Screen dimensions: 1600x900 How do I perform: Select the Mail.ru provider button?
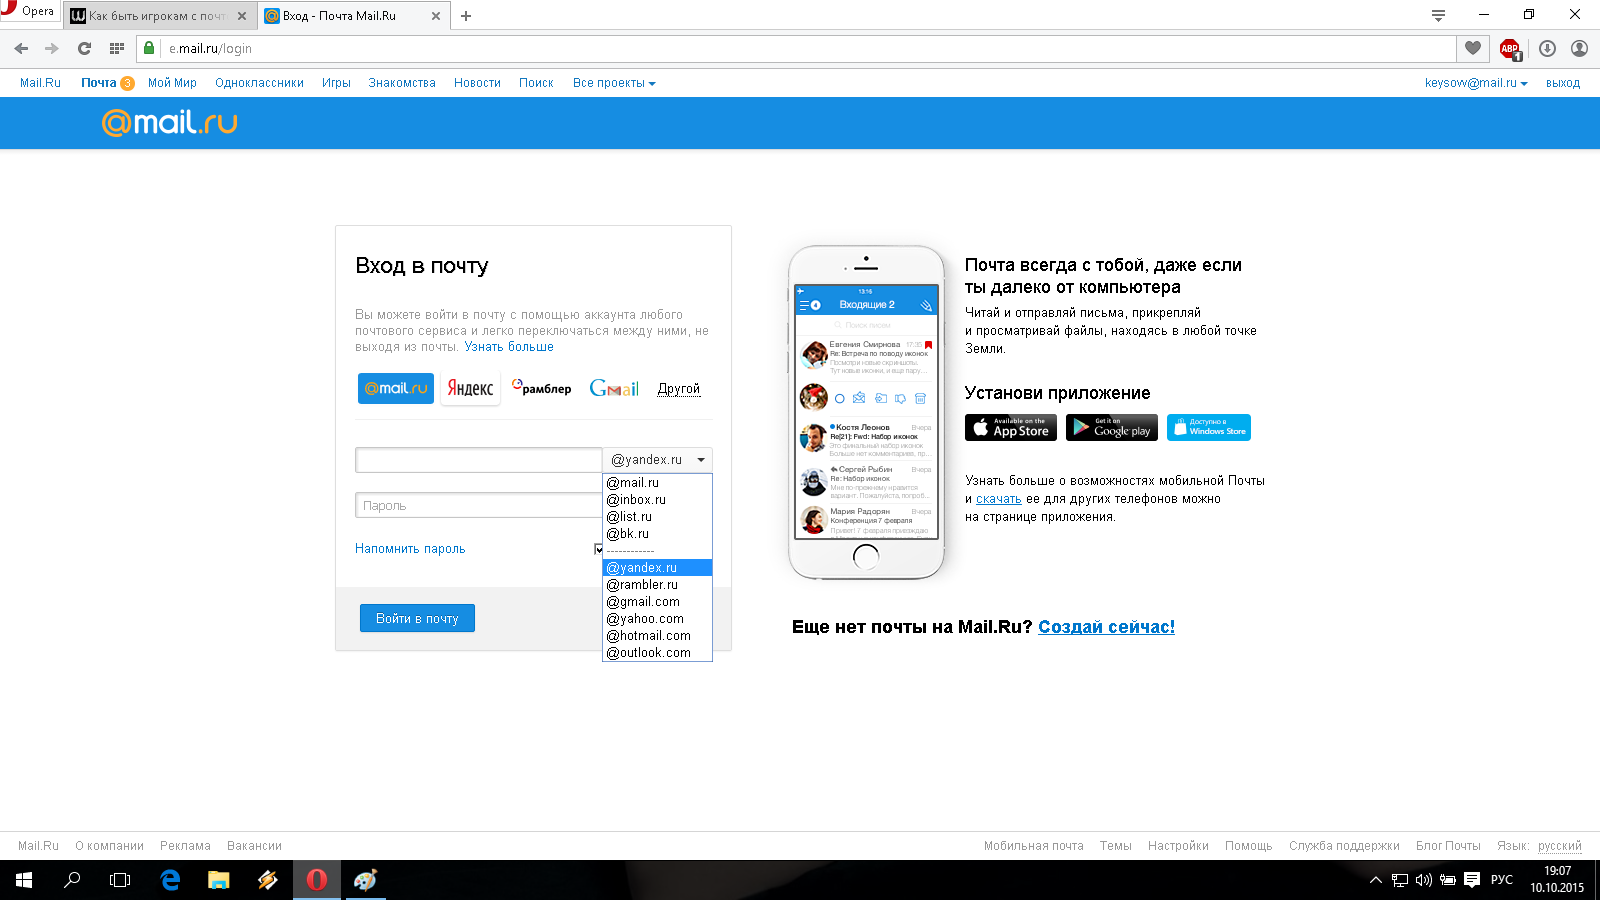coord(396,388)
